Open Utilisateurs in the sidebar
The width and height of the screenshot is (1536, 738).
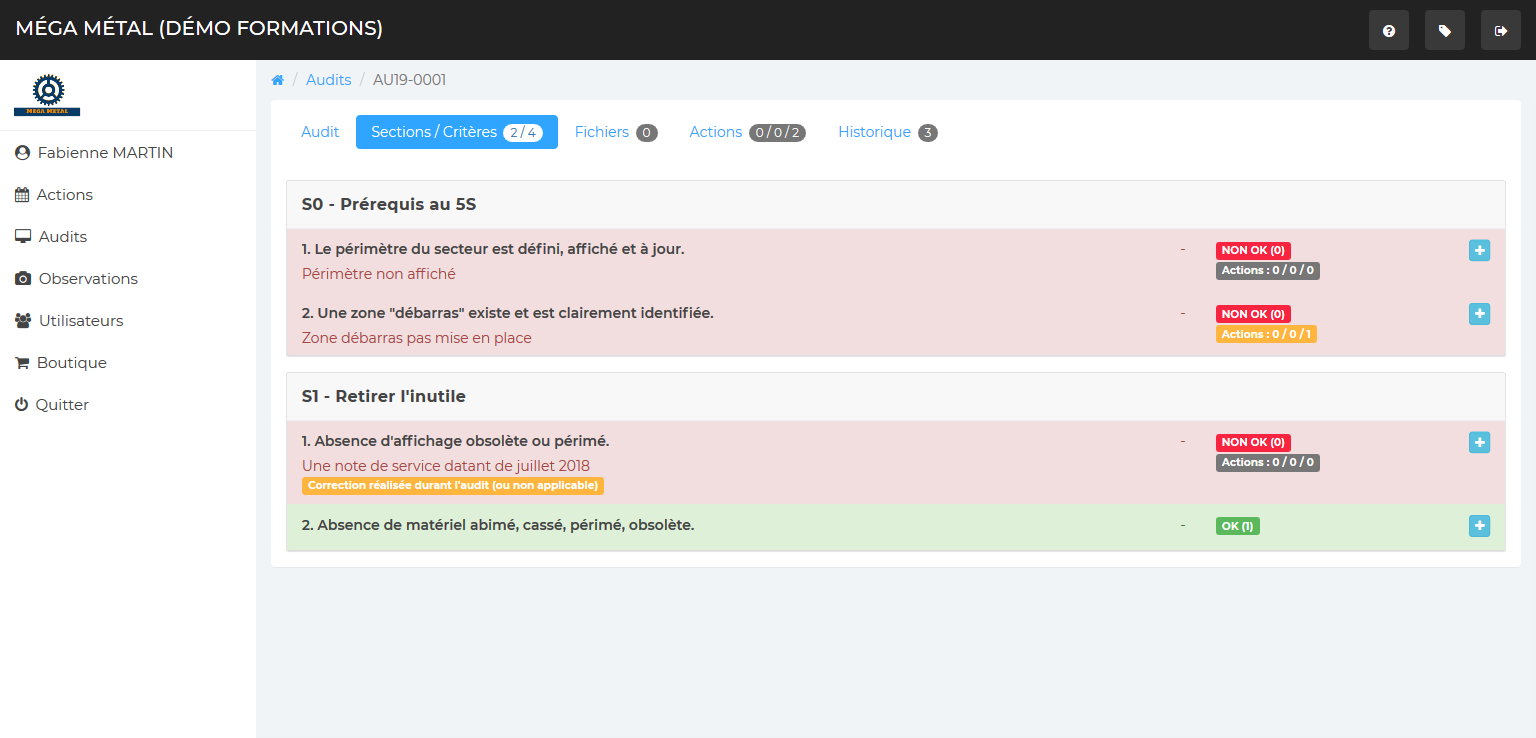tap(80, 321)
